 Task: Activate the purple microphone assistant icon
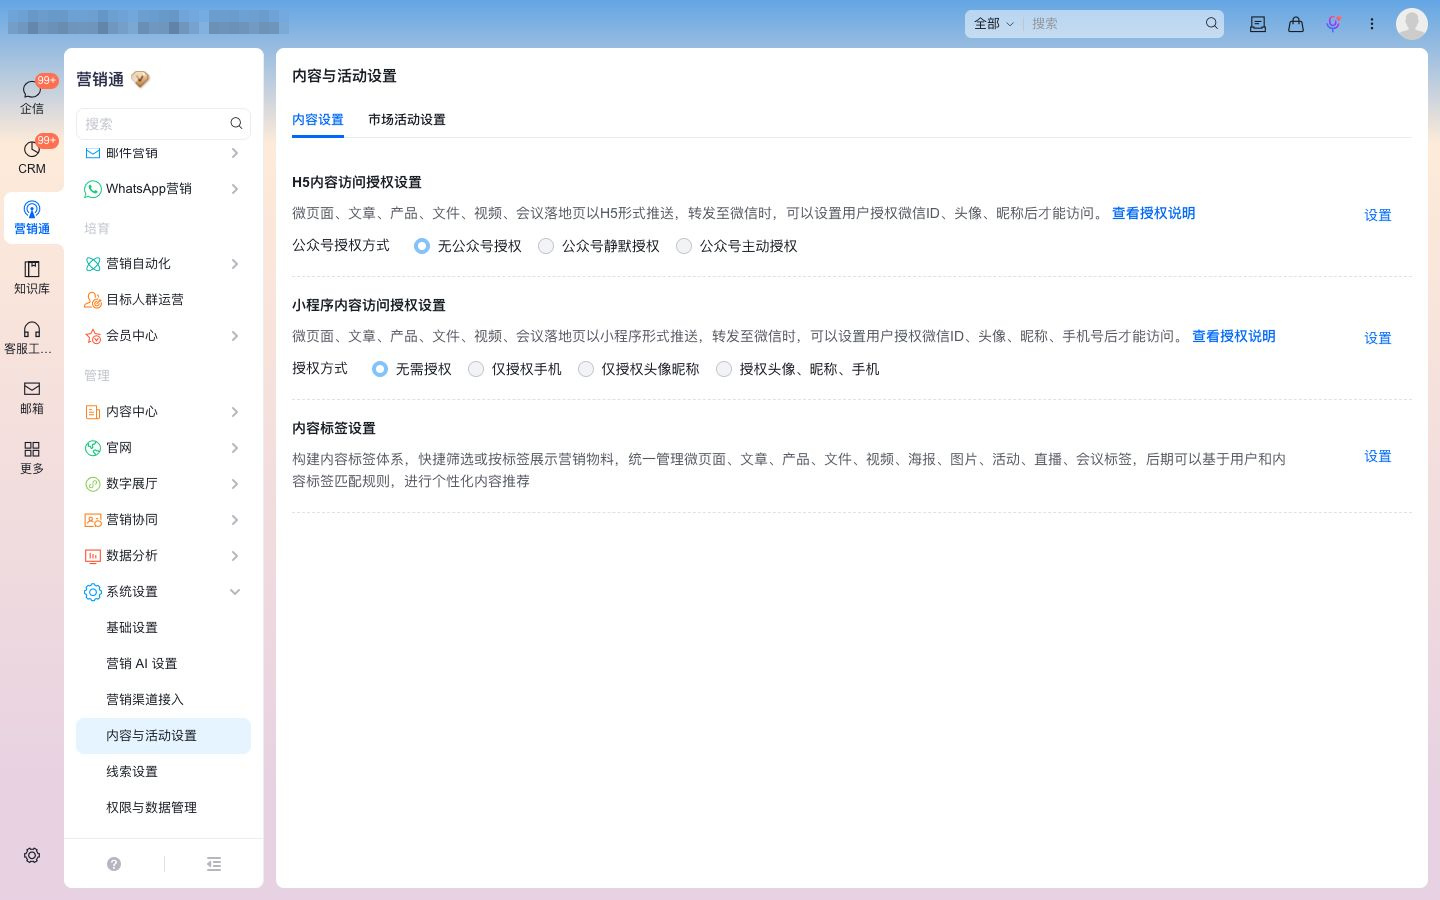pos(1333,24)
